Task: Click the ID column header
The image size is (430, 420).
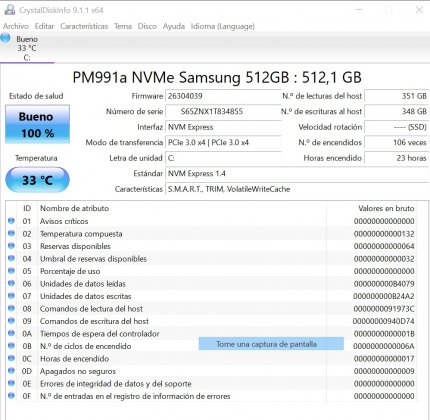Action: tap(27, 208)
